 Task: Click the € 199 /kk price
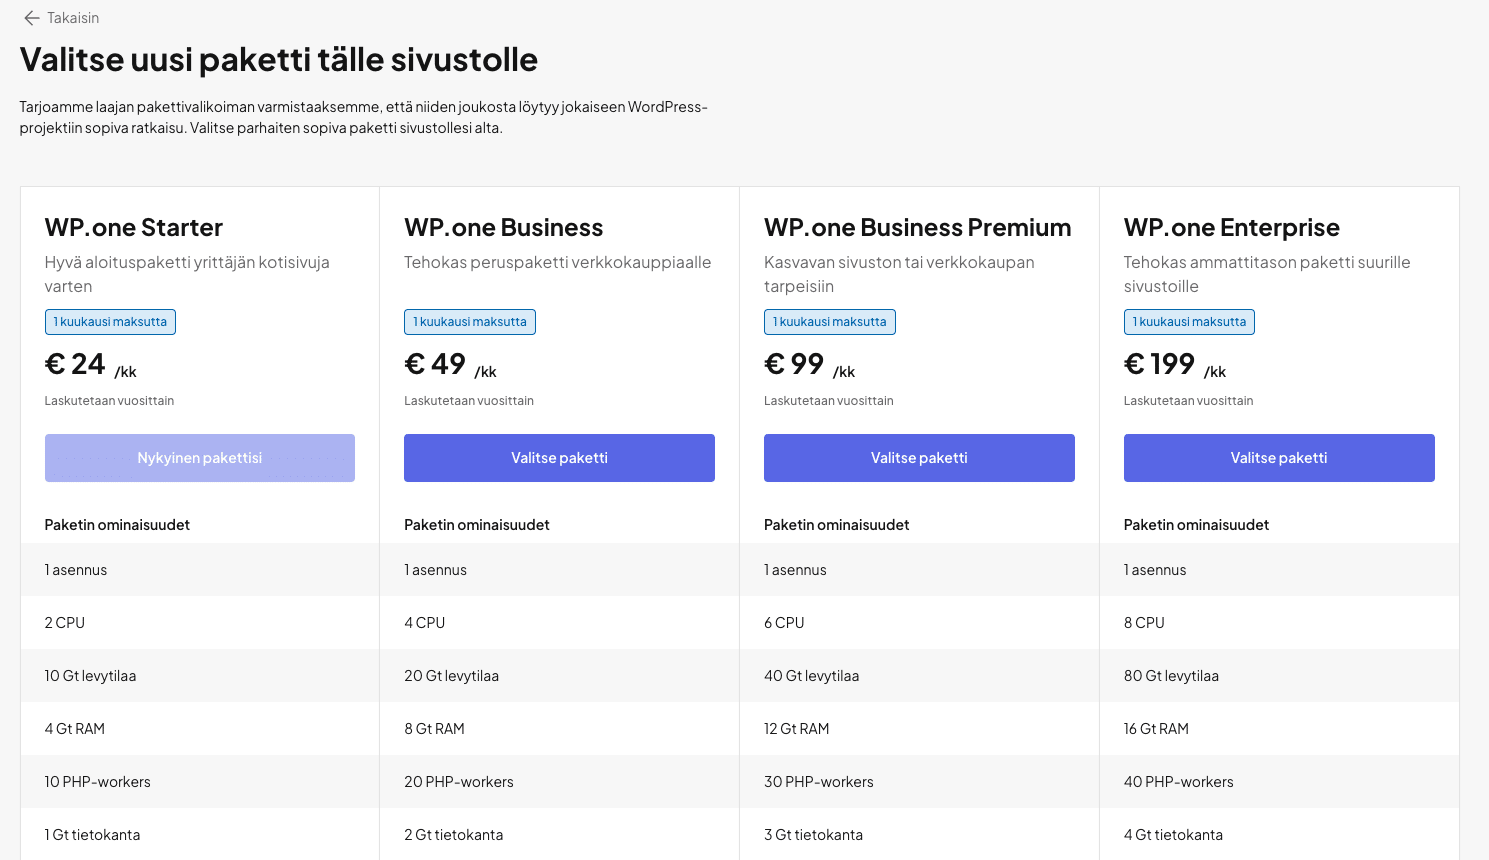tap(1174, 365)
